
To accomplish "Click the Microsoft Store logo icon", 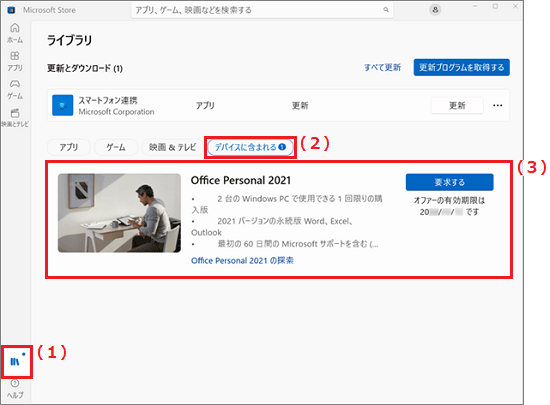I will [11, 10].
